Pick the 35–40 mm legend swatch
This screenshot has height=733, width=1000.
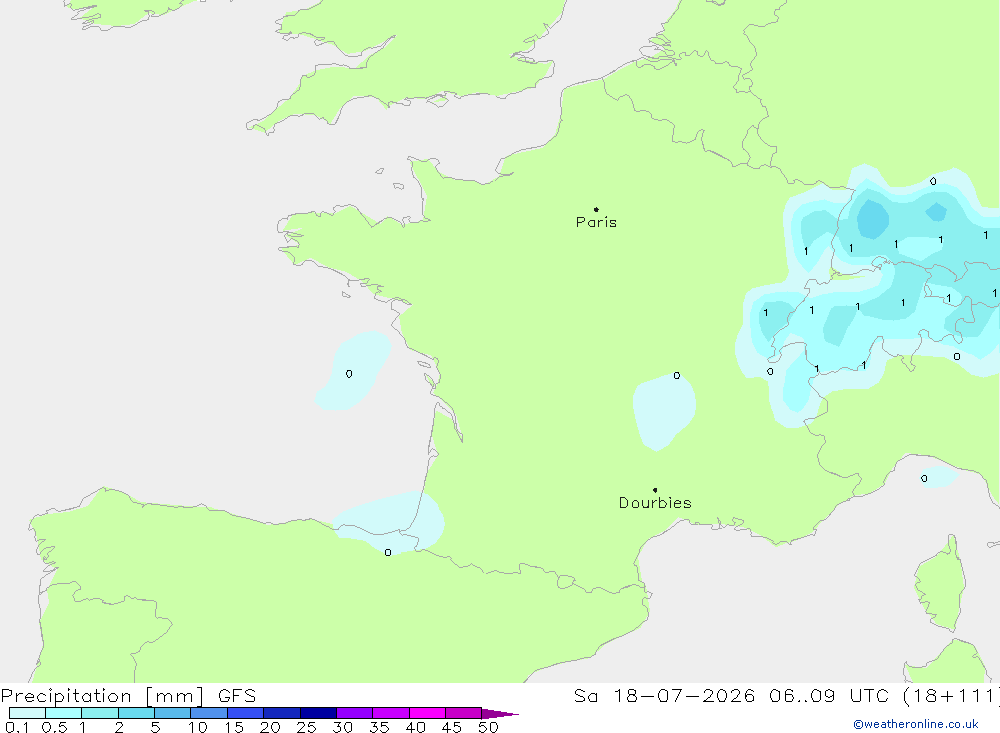tap(391, 713)
